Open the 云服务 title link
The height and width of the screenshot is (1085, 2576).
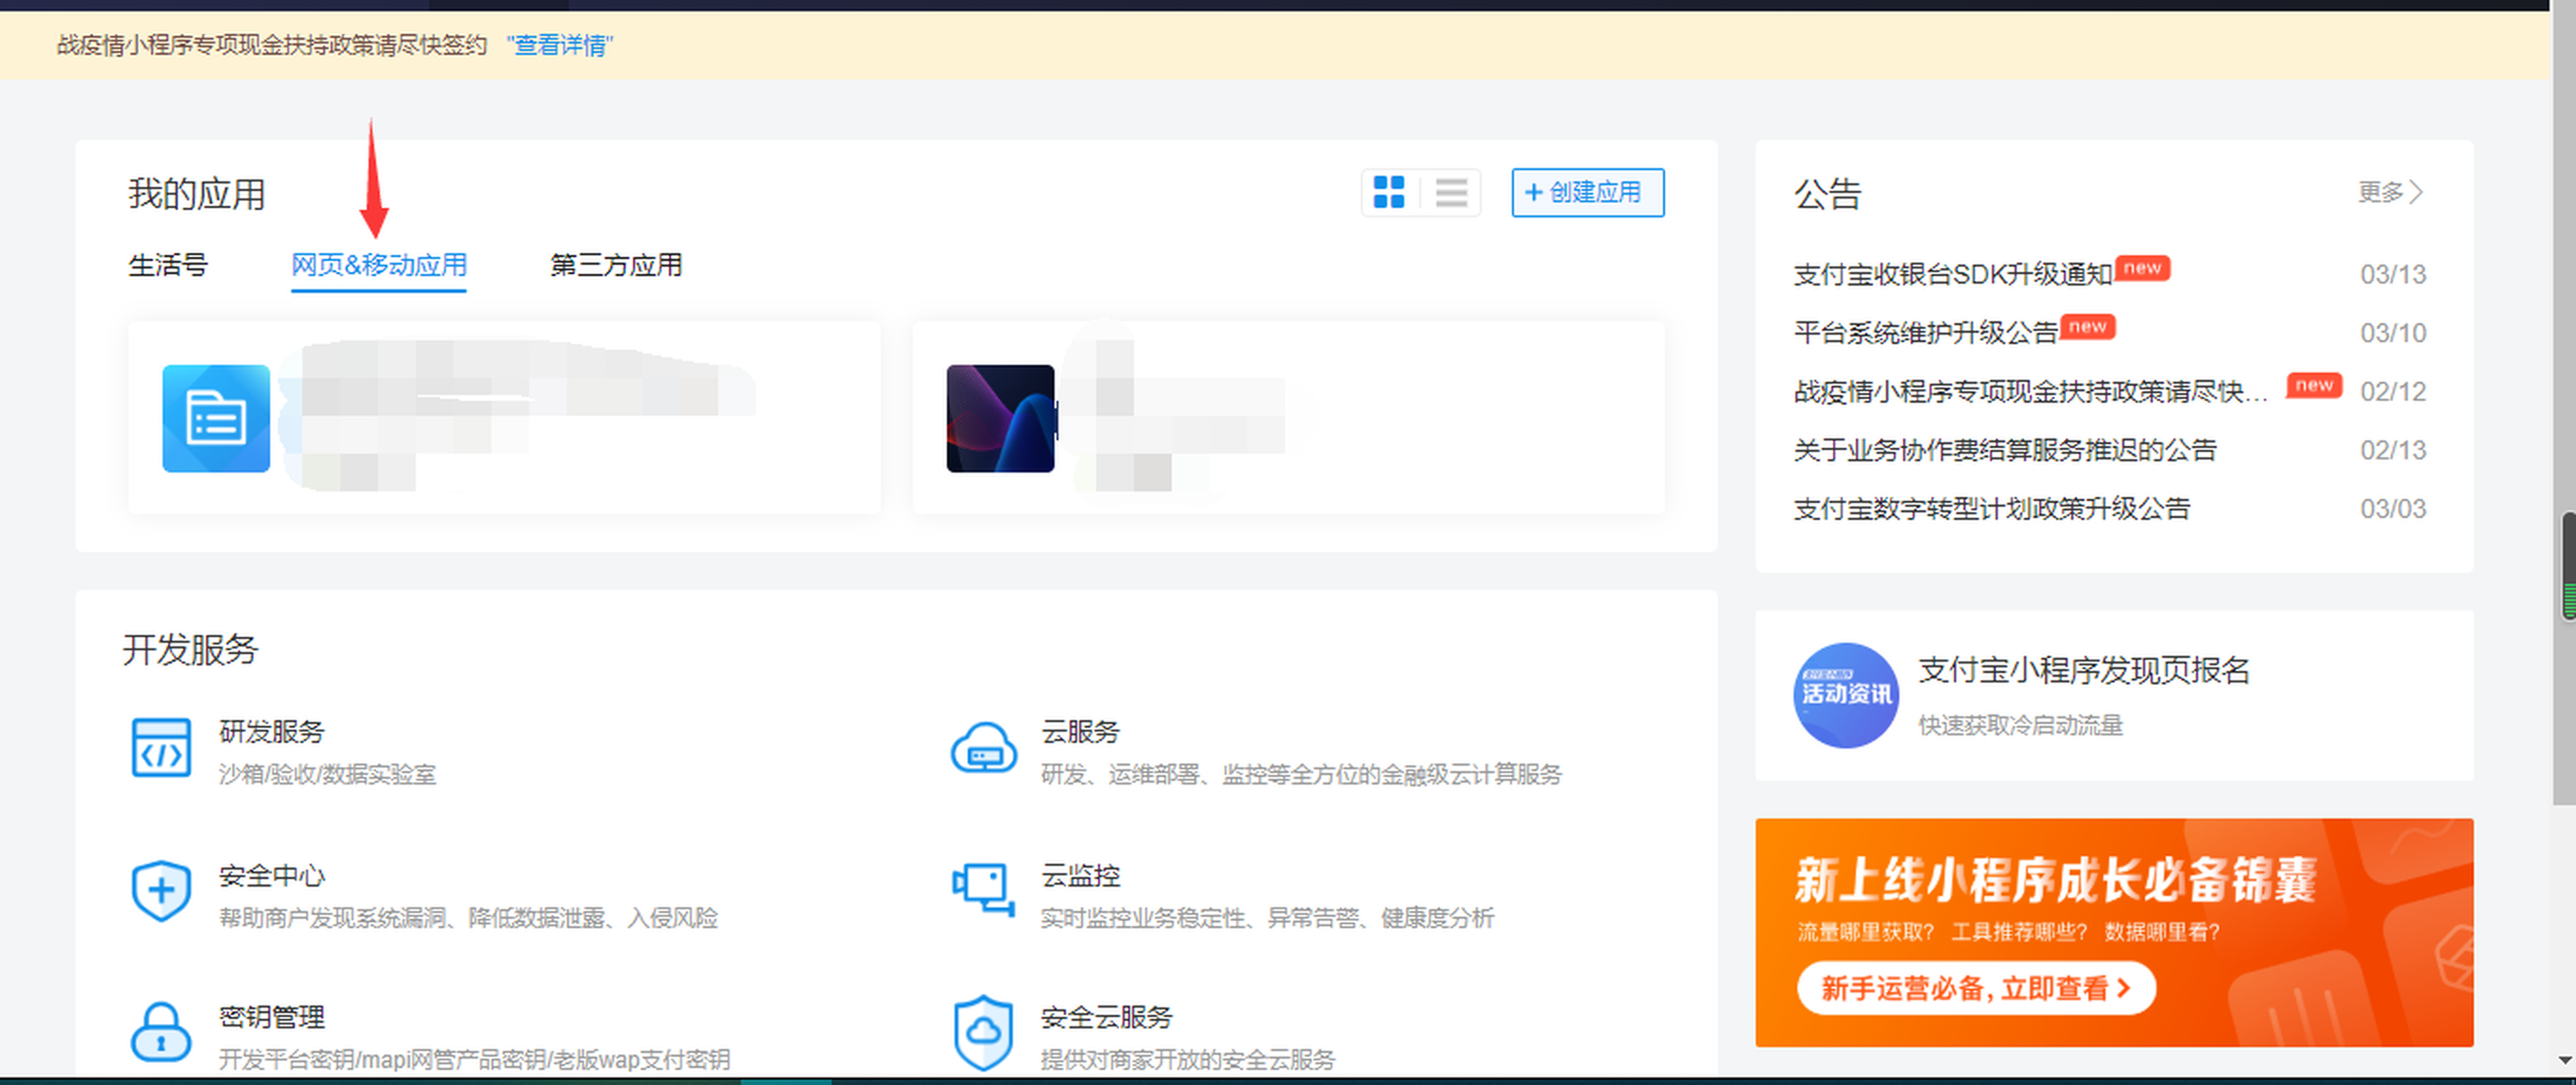pos(1080,732)
